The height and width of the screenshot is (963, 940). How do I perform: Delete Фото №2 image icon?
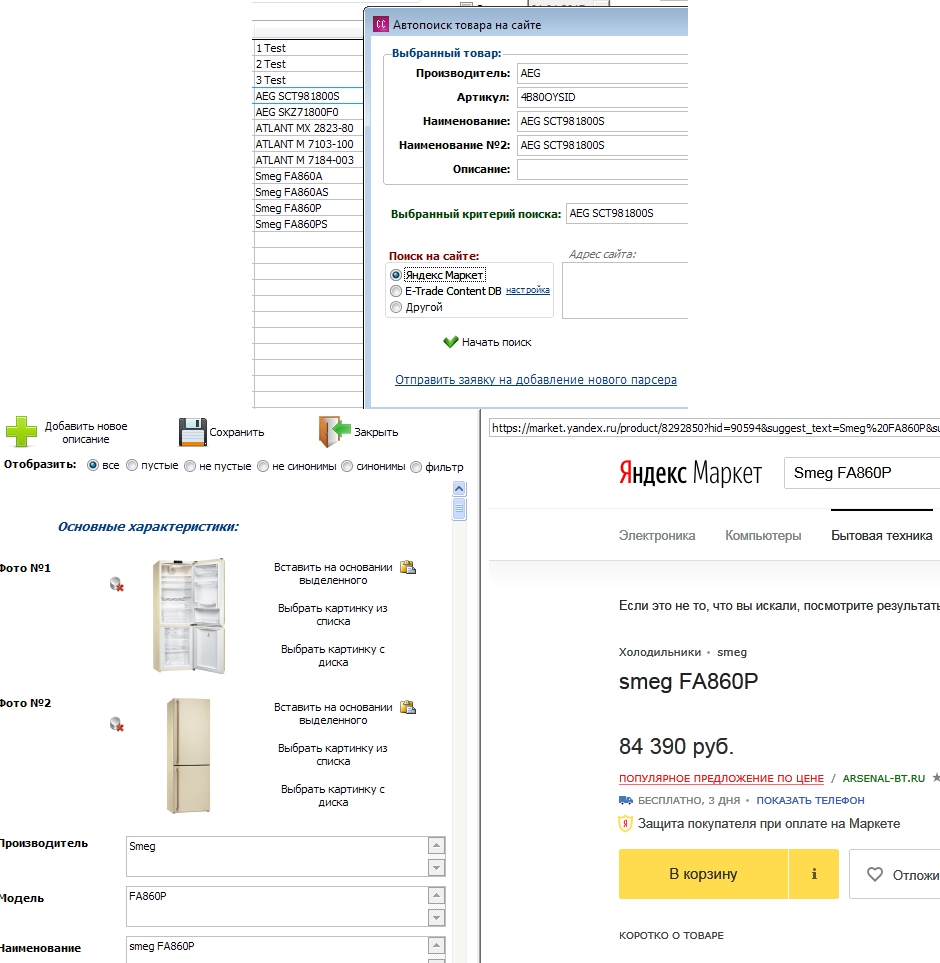tap(117, 724)
